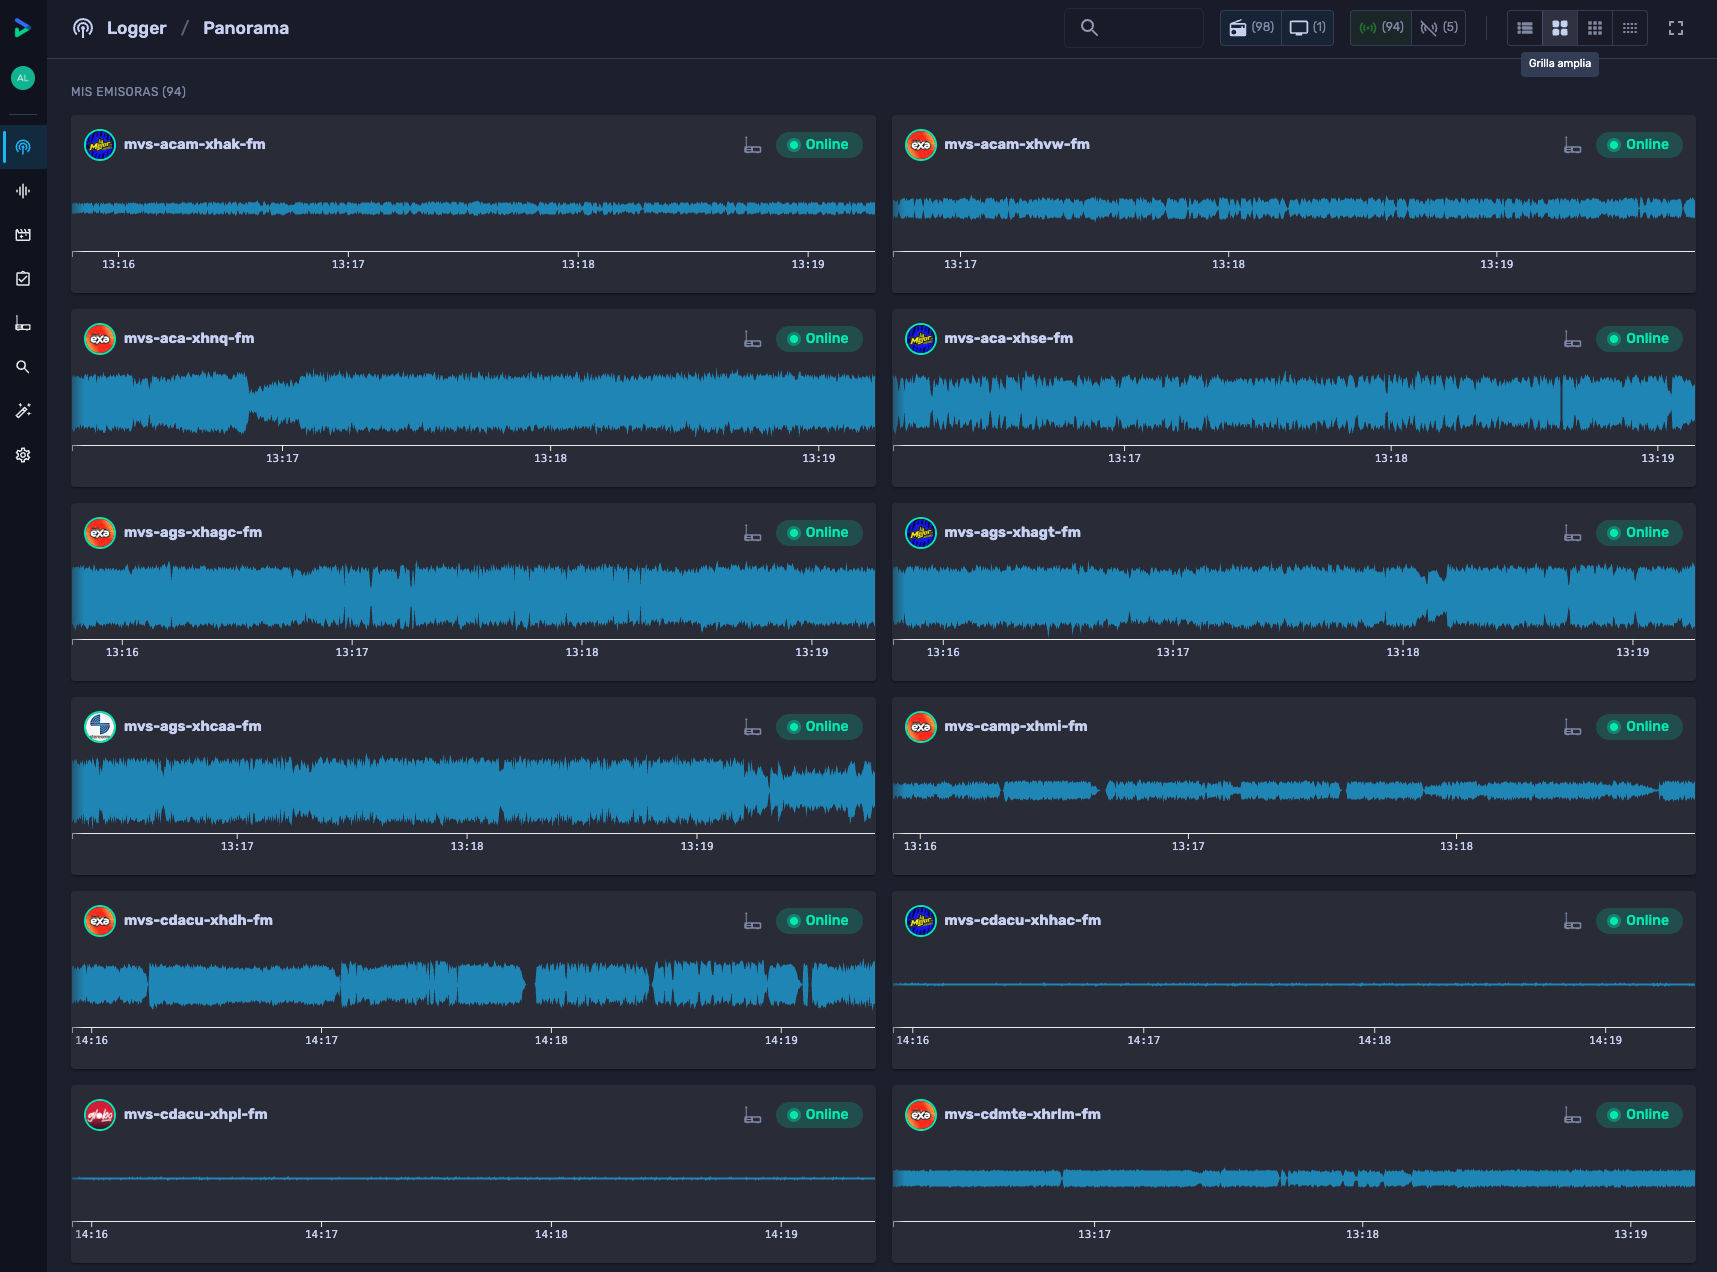The height and width of the screenshot is (1272, 1717).
Task: Open the clips clapperboard section in the sidebar
Action: [x=23, y=235]
